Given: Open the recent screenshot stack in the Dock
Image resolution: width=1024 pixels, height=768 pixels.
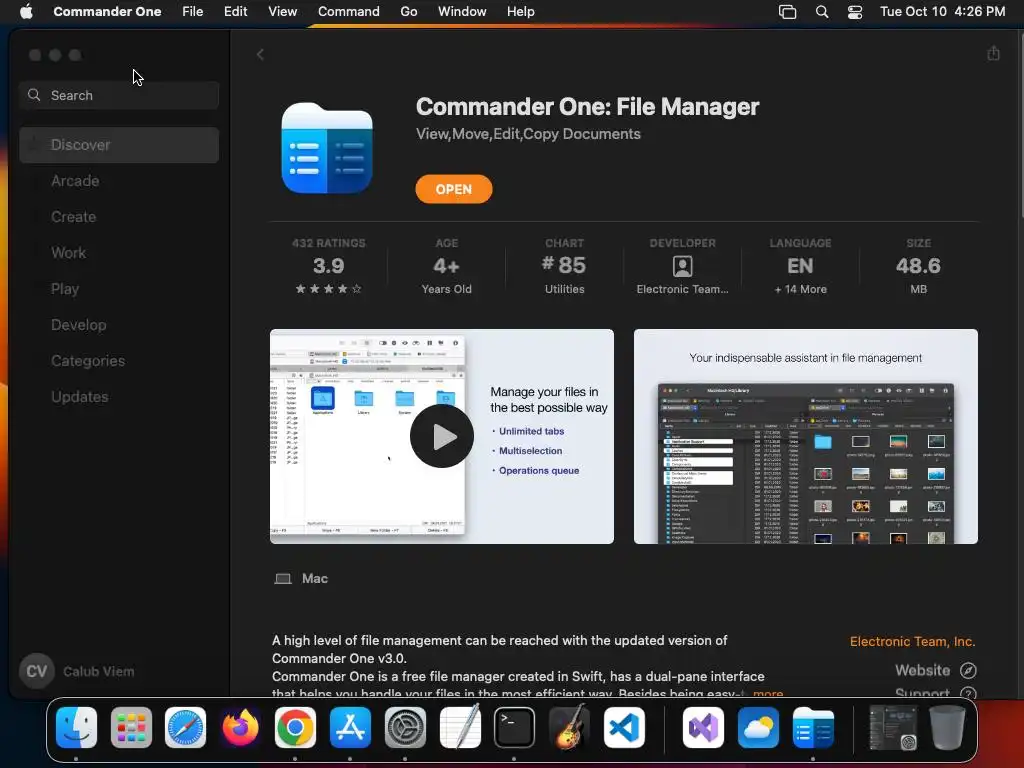Looking at the screenshot, I should (x=893, y=728).
